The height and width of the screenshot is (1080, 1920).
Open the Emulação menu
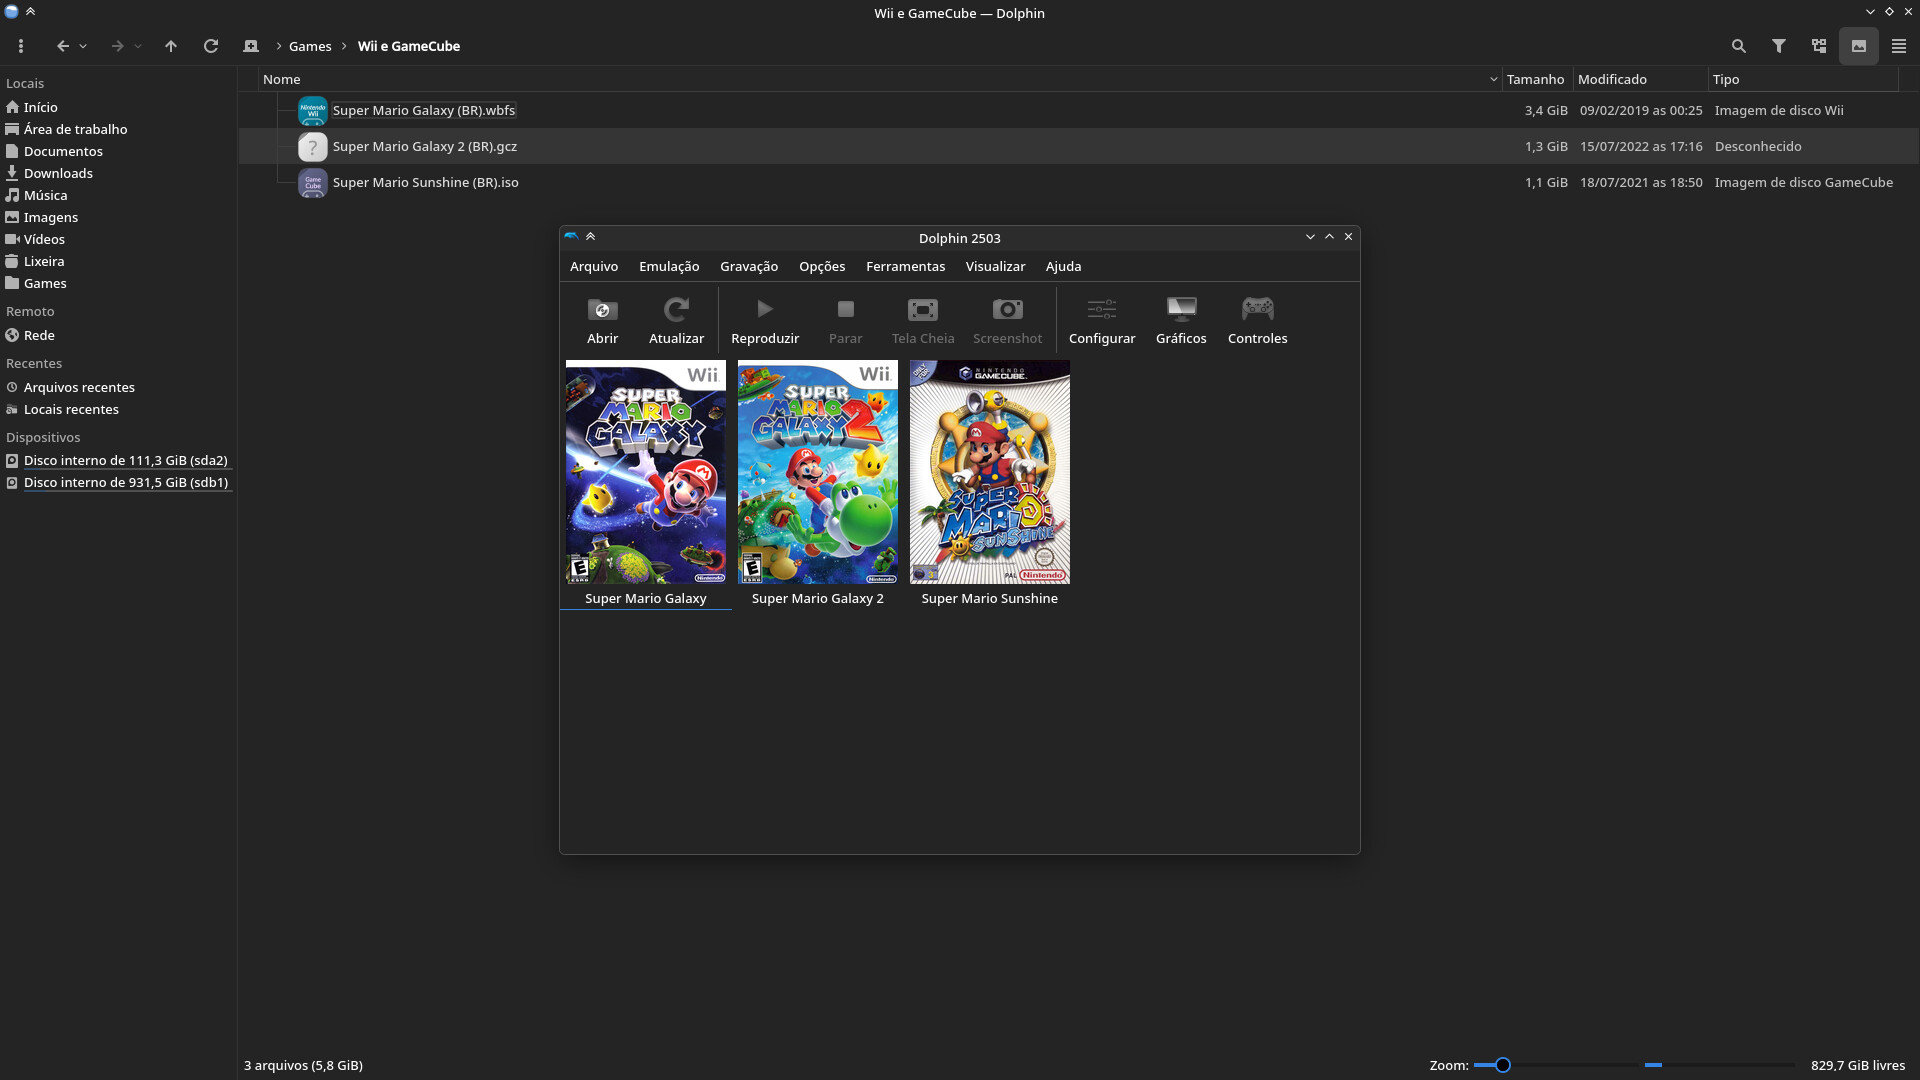click(669, 267)
